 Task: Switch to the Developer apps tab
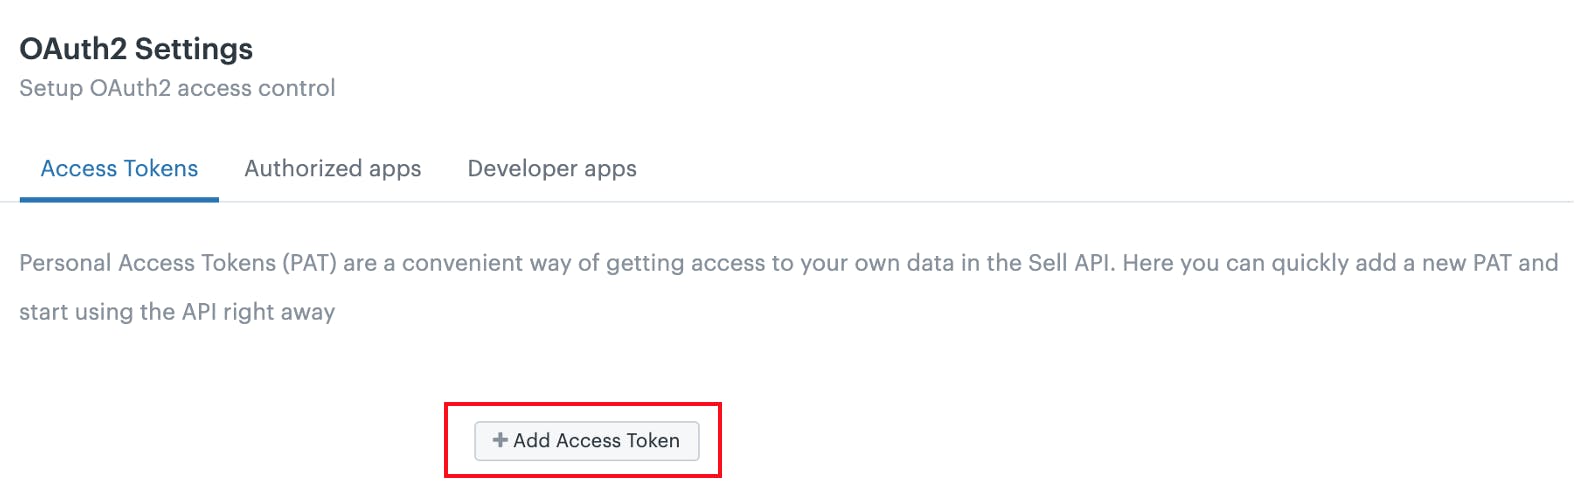(x=552, y=169)
